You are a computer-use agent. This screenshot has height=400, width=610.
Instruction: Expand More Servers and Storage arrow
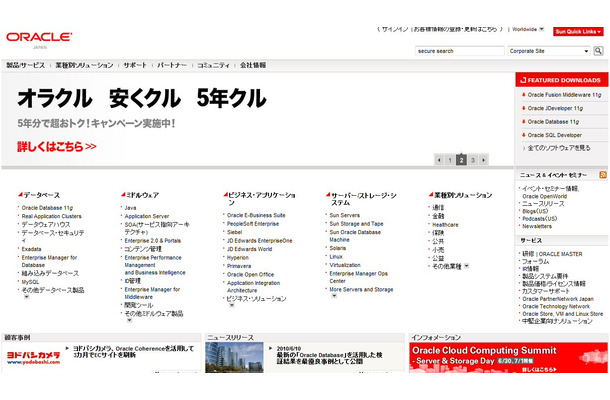click(334, 296)
